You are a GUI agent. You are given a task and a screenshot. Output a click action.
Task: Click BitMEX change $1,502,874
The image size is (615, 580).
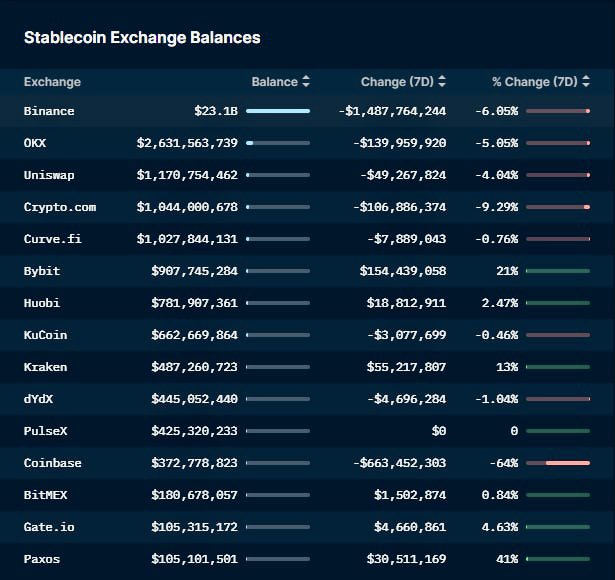[410, 495]
